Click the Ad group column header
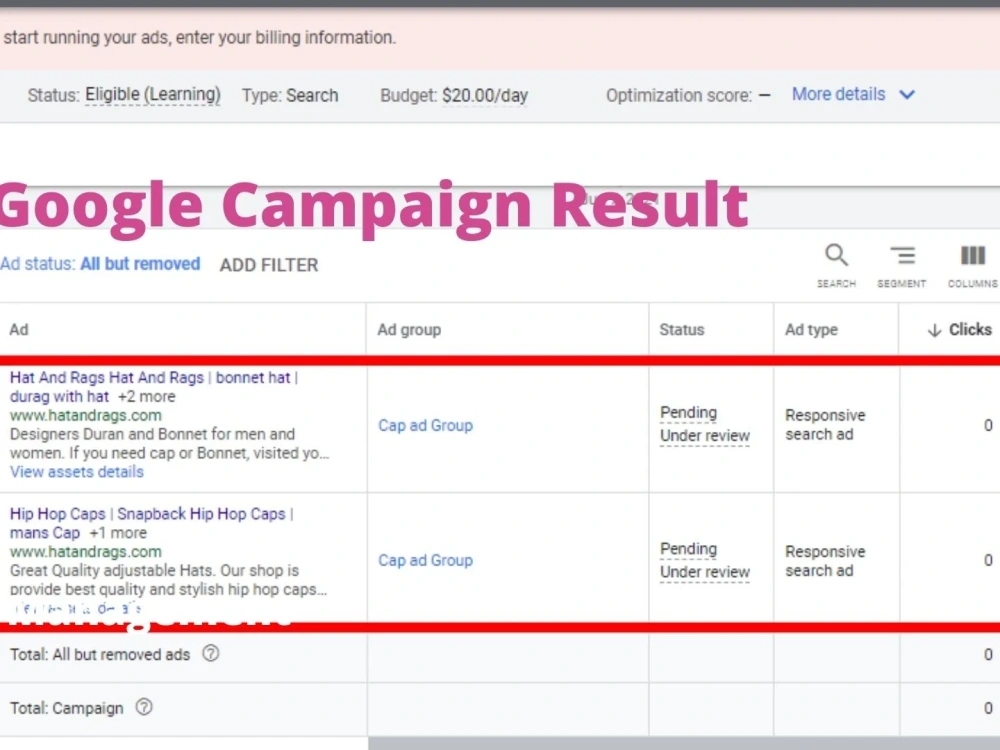This screenshot has width=1000, height=750. tap(409, 330)
